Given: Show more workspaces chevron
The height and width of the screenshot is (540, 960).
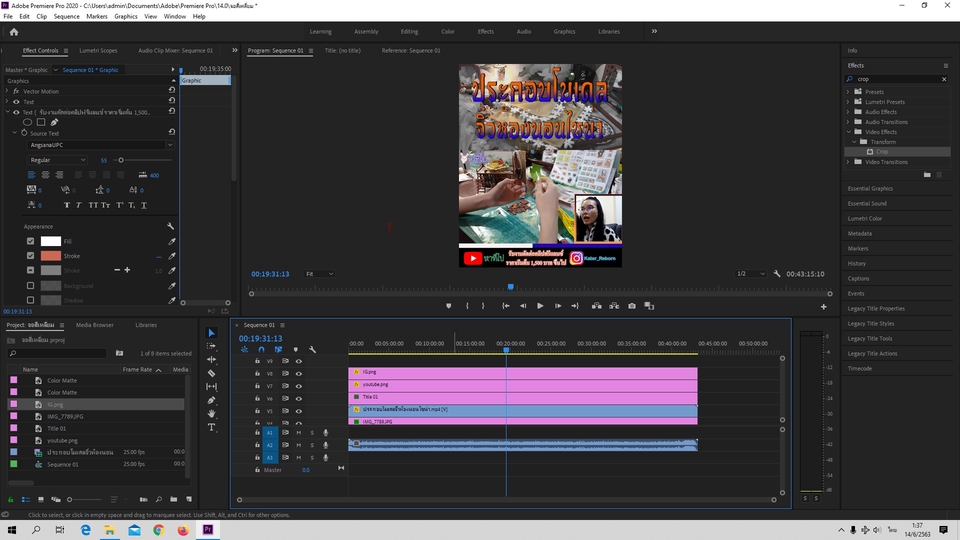Looking at the screenshot, I should point(654,31).
